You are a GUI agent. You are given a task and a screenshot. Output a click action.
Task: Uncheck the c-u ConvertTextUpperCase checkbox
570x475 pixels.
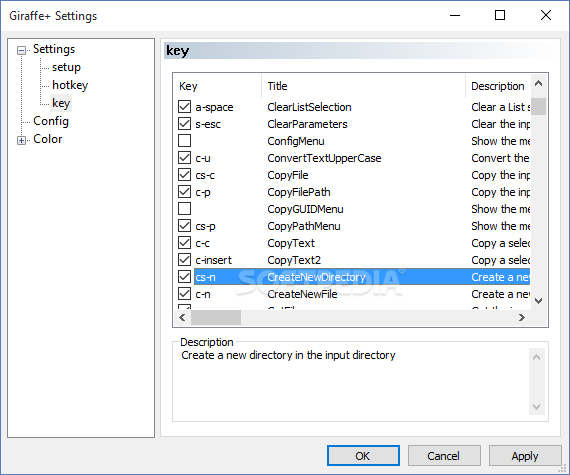tap(184, 158)
